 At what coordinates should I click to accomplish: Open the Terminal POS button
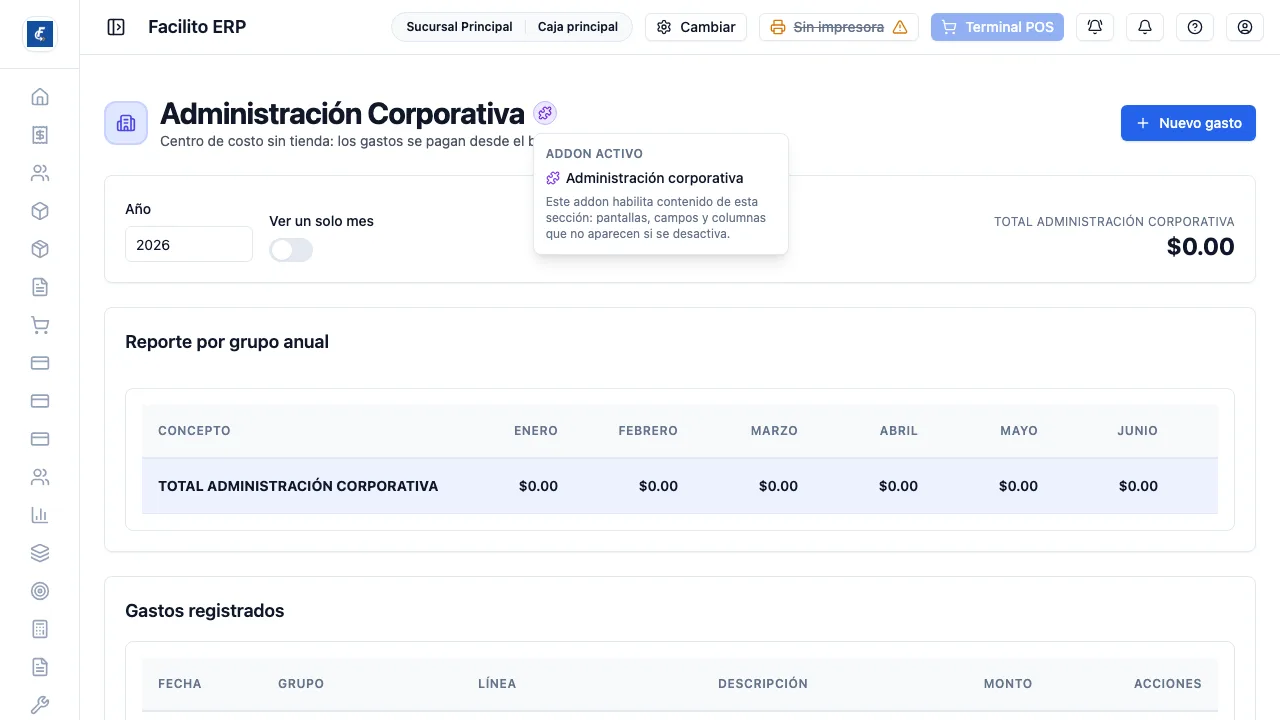point(997,27)
